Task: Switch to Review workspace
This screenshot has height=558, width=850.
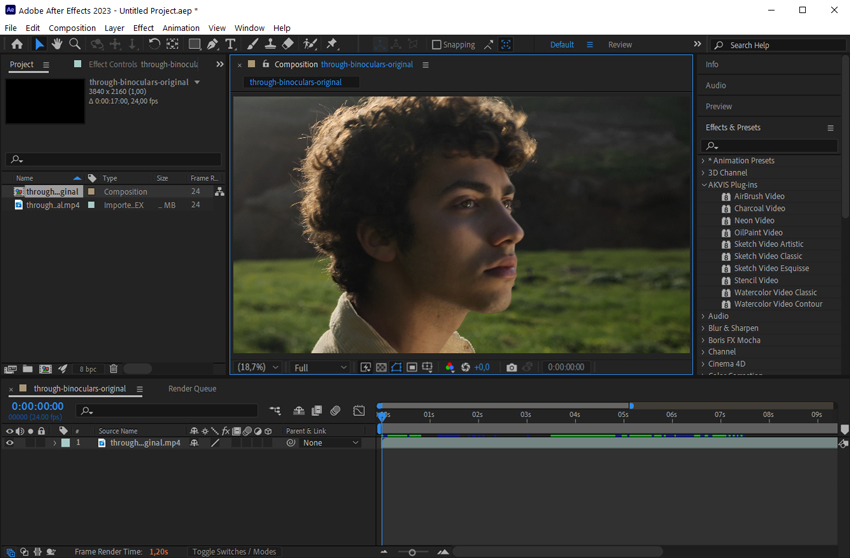Action: tap(620, 44)
